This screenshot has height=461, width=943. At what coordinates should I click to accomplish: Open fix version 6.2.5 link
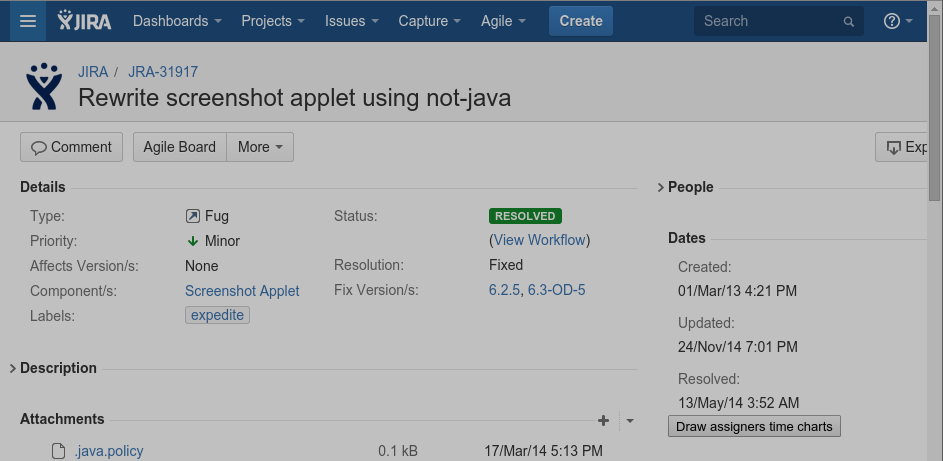(504, 291)
